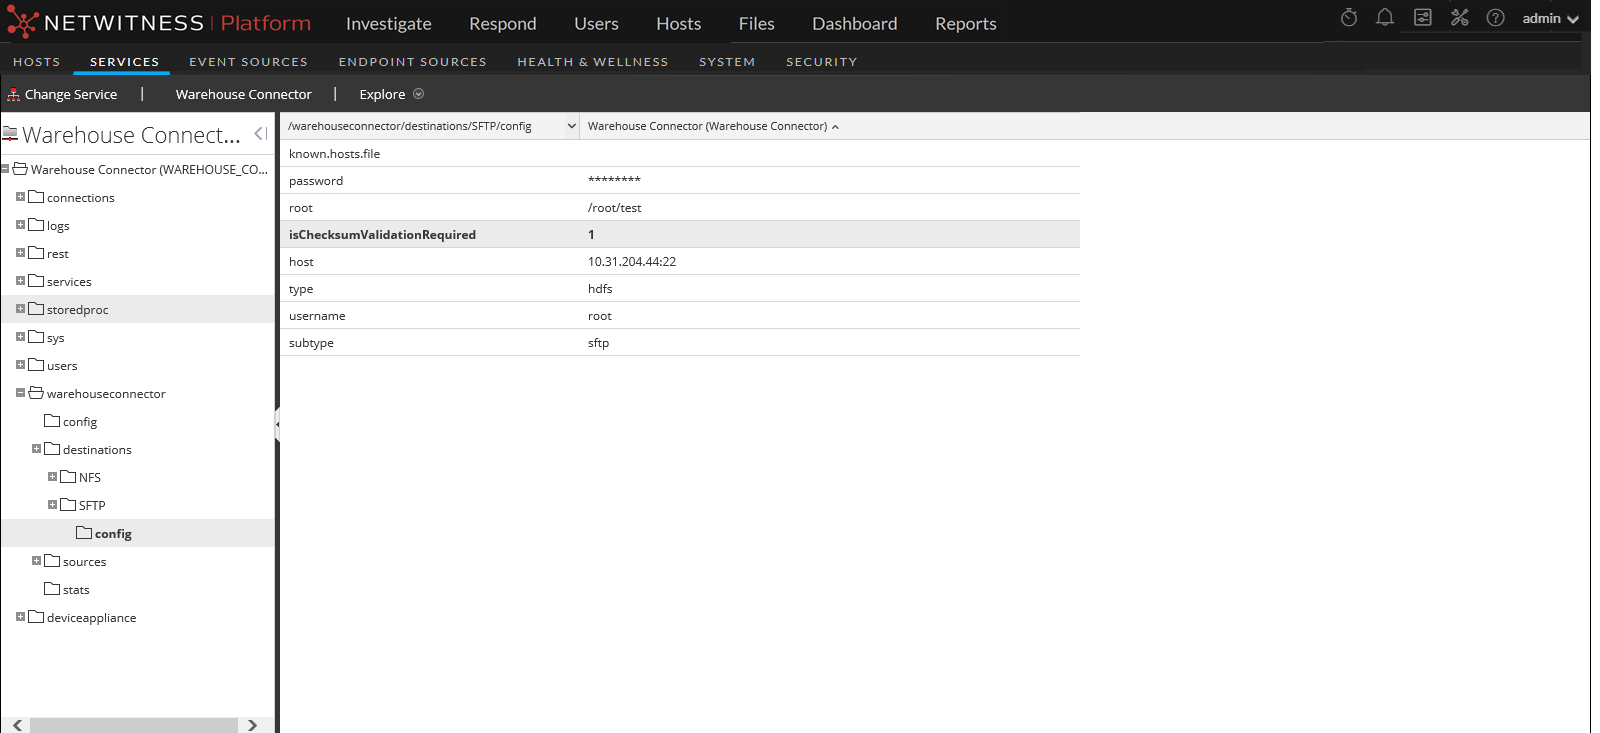Open the path dropdown for /warehouseconnector/destinations/SFTP/config
This screenshot has height=733, width=1600.
click(572, 126)
